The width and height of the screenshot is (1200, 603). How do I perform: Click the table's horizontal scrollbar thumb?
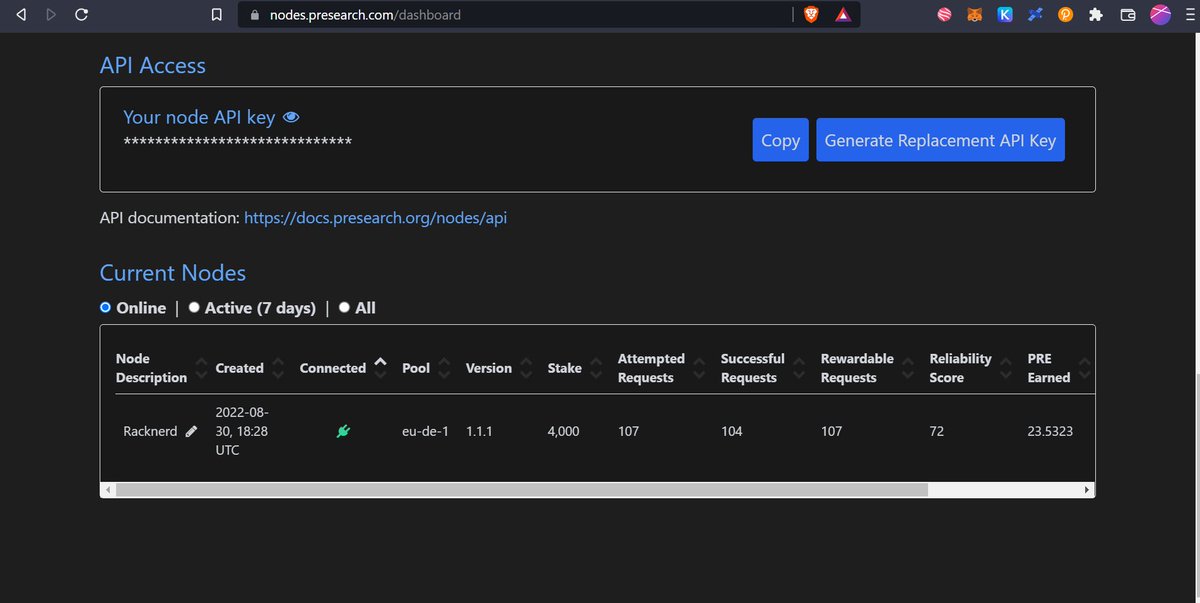(x=521, y=490)
